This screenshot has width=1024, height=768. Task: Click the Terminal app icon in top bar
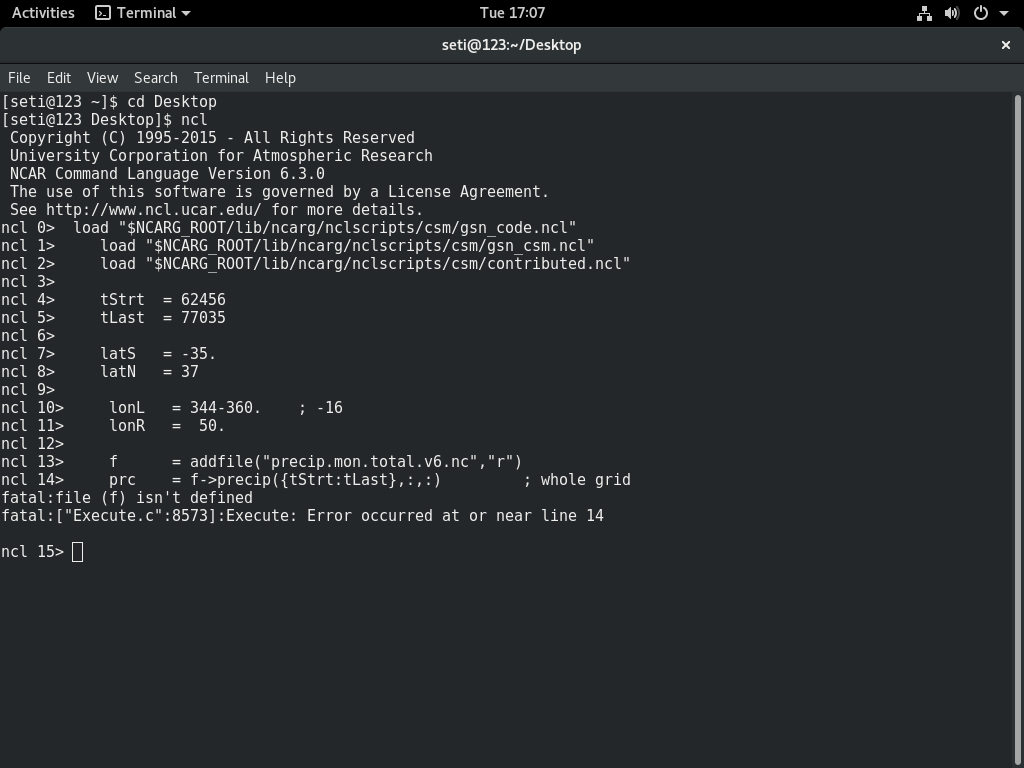(x=103, y=13)
